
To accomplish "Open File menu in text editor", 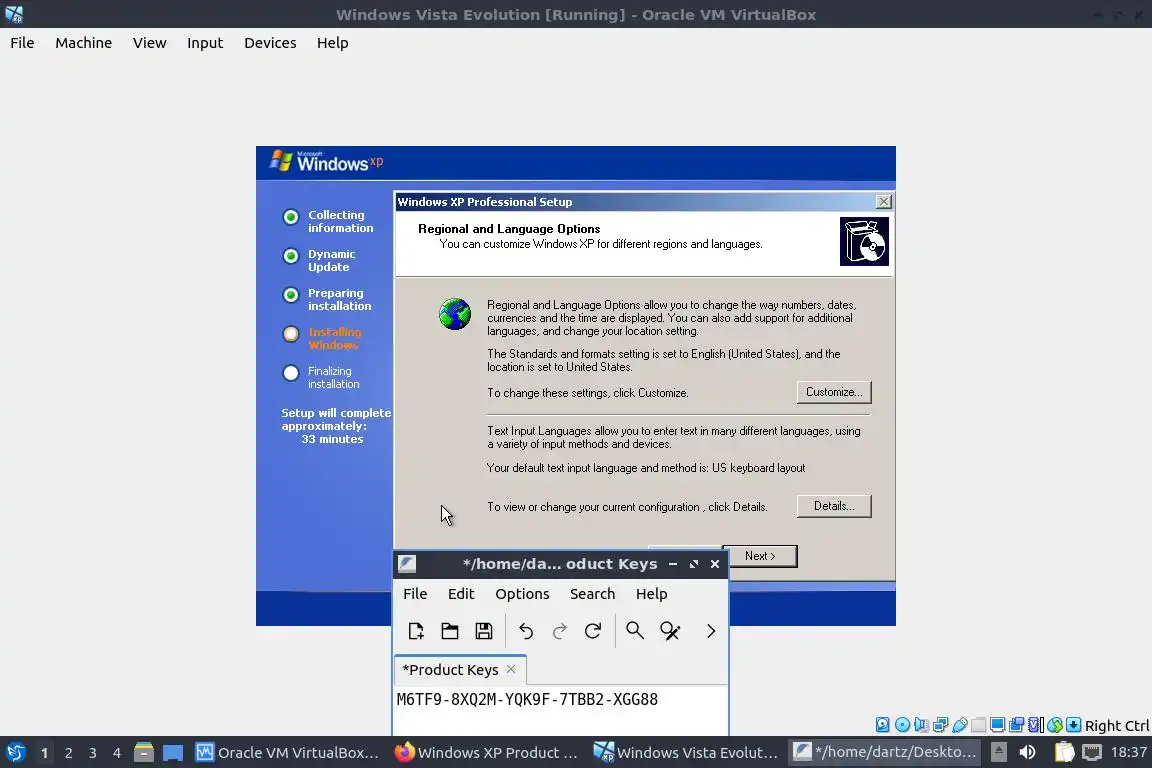I will tap(415, 594).
